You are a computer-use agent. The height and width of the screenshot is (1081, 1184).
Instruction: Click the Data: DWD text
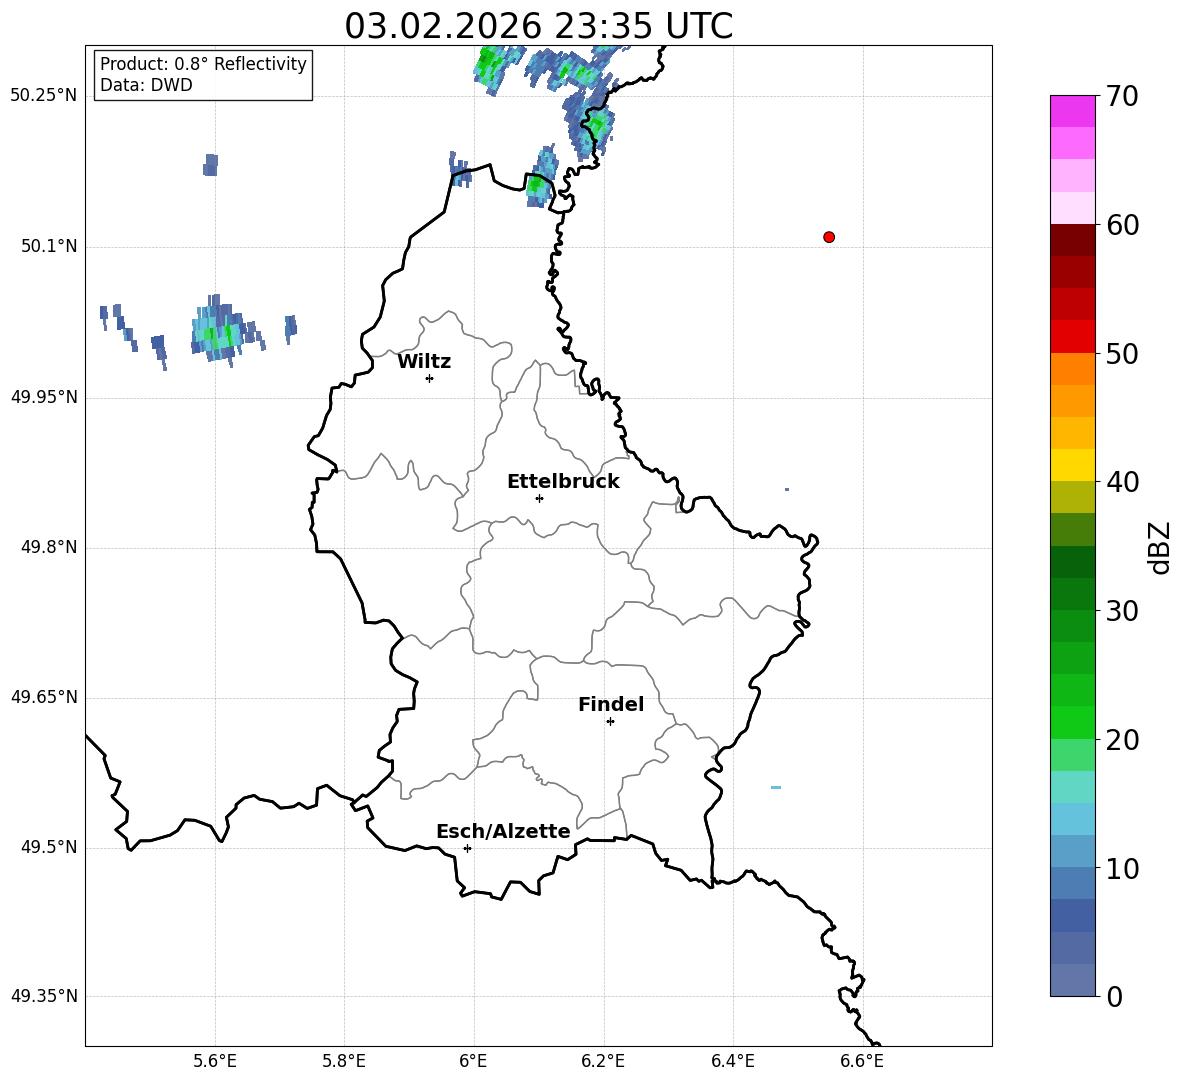click(146, 85)
